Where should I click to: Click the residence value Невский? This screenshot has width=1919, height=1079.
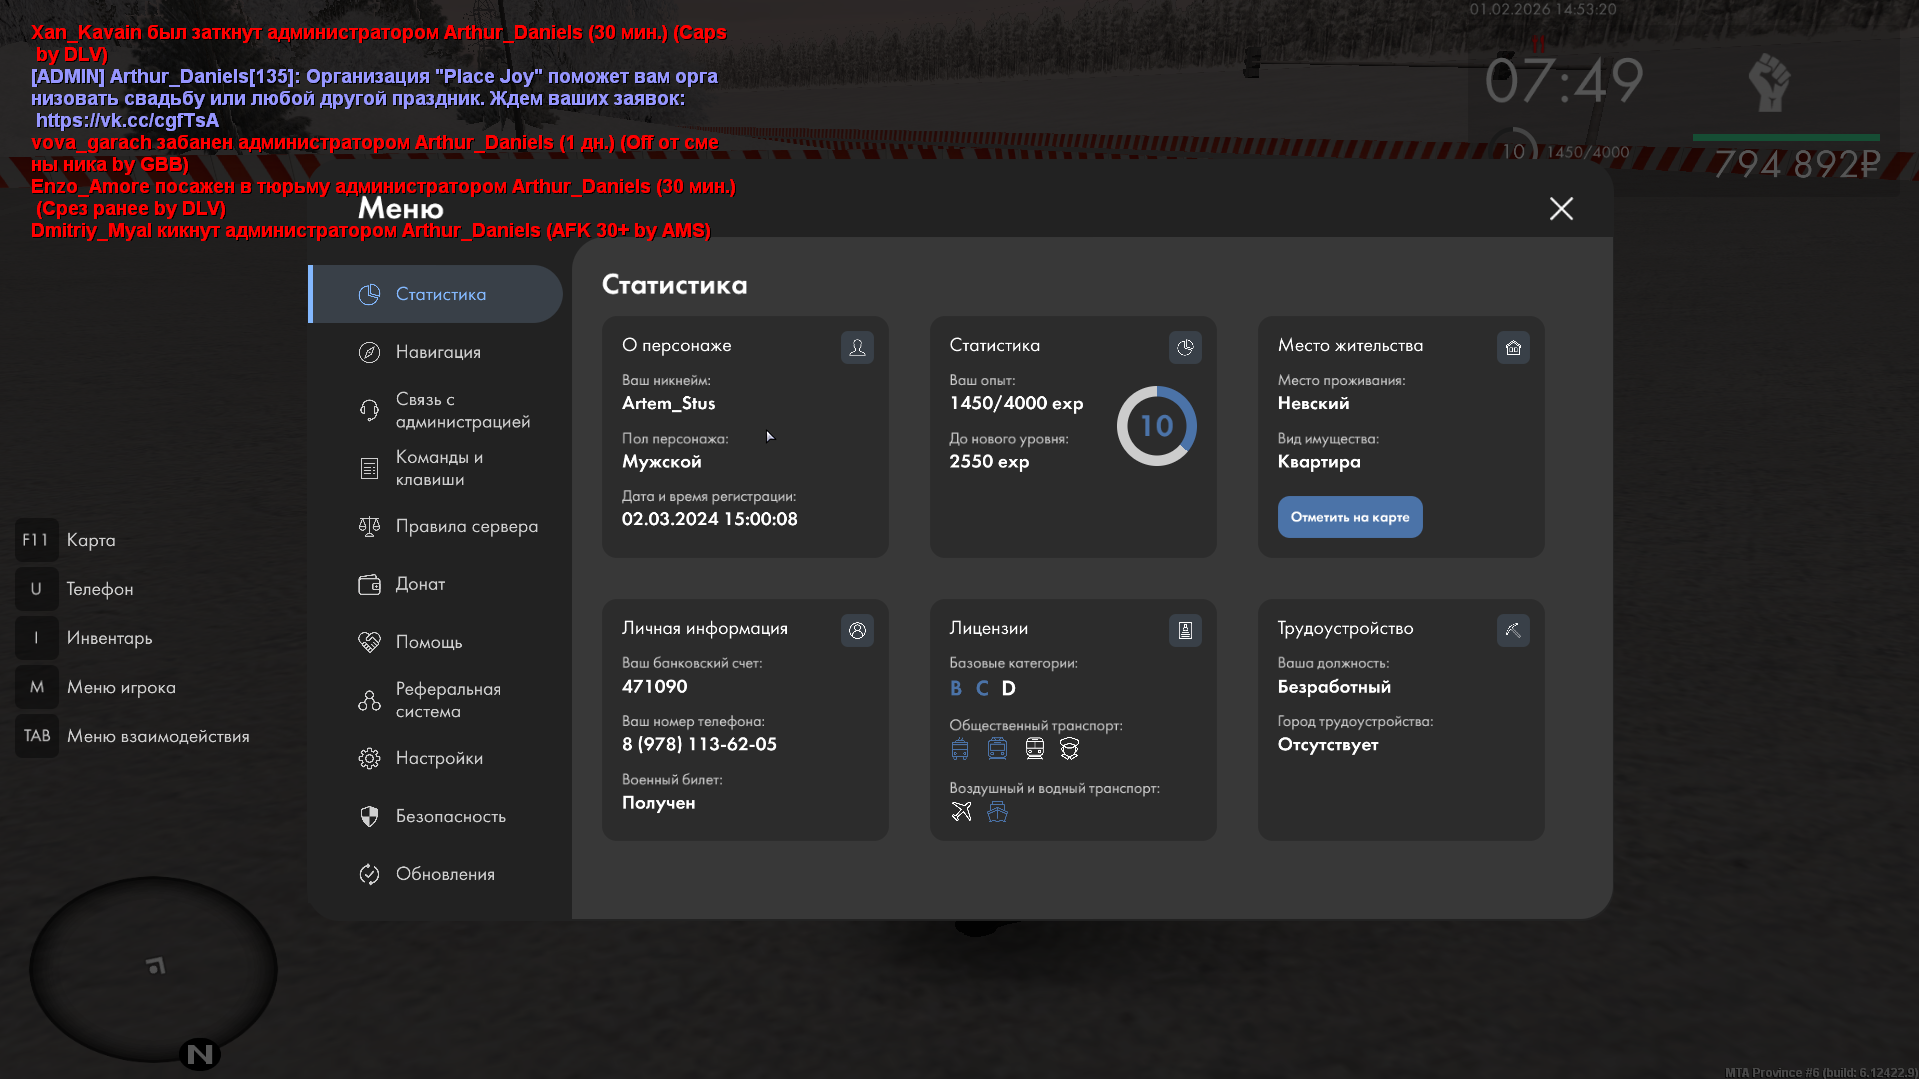(1313, 403)
